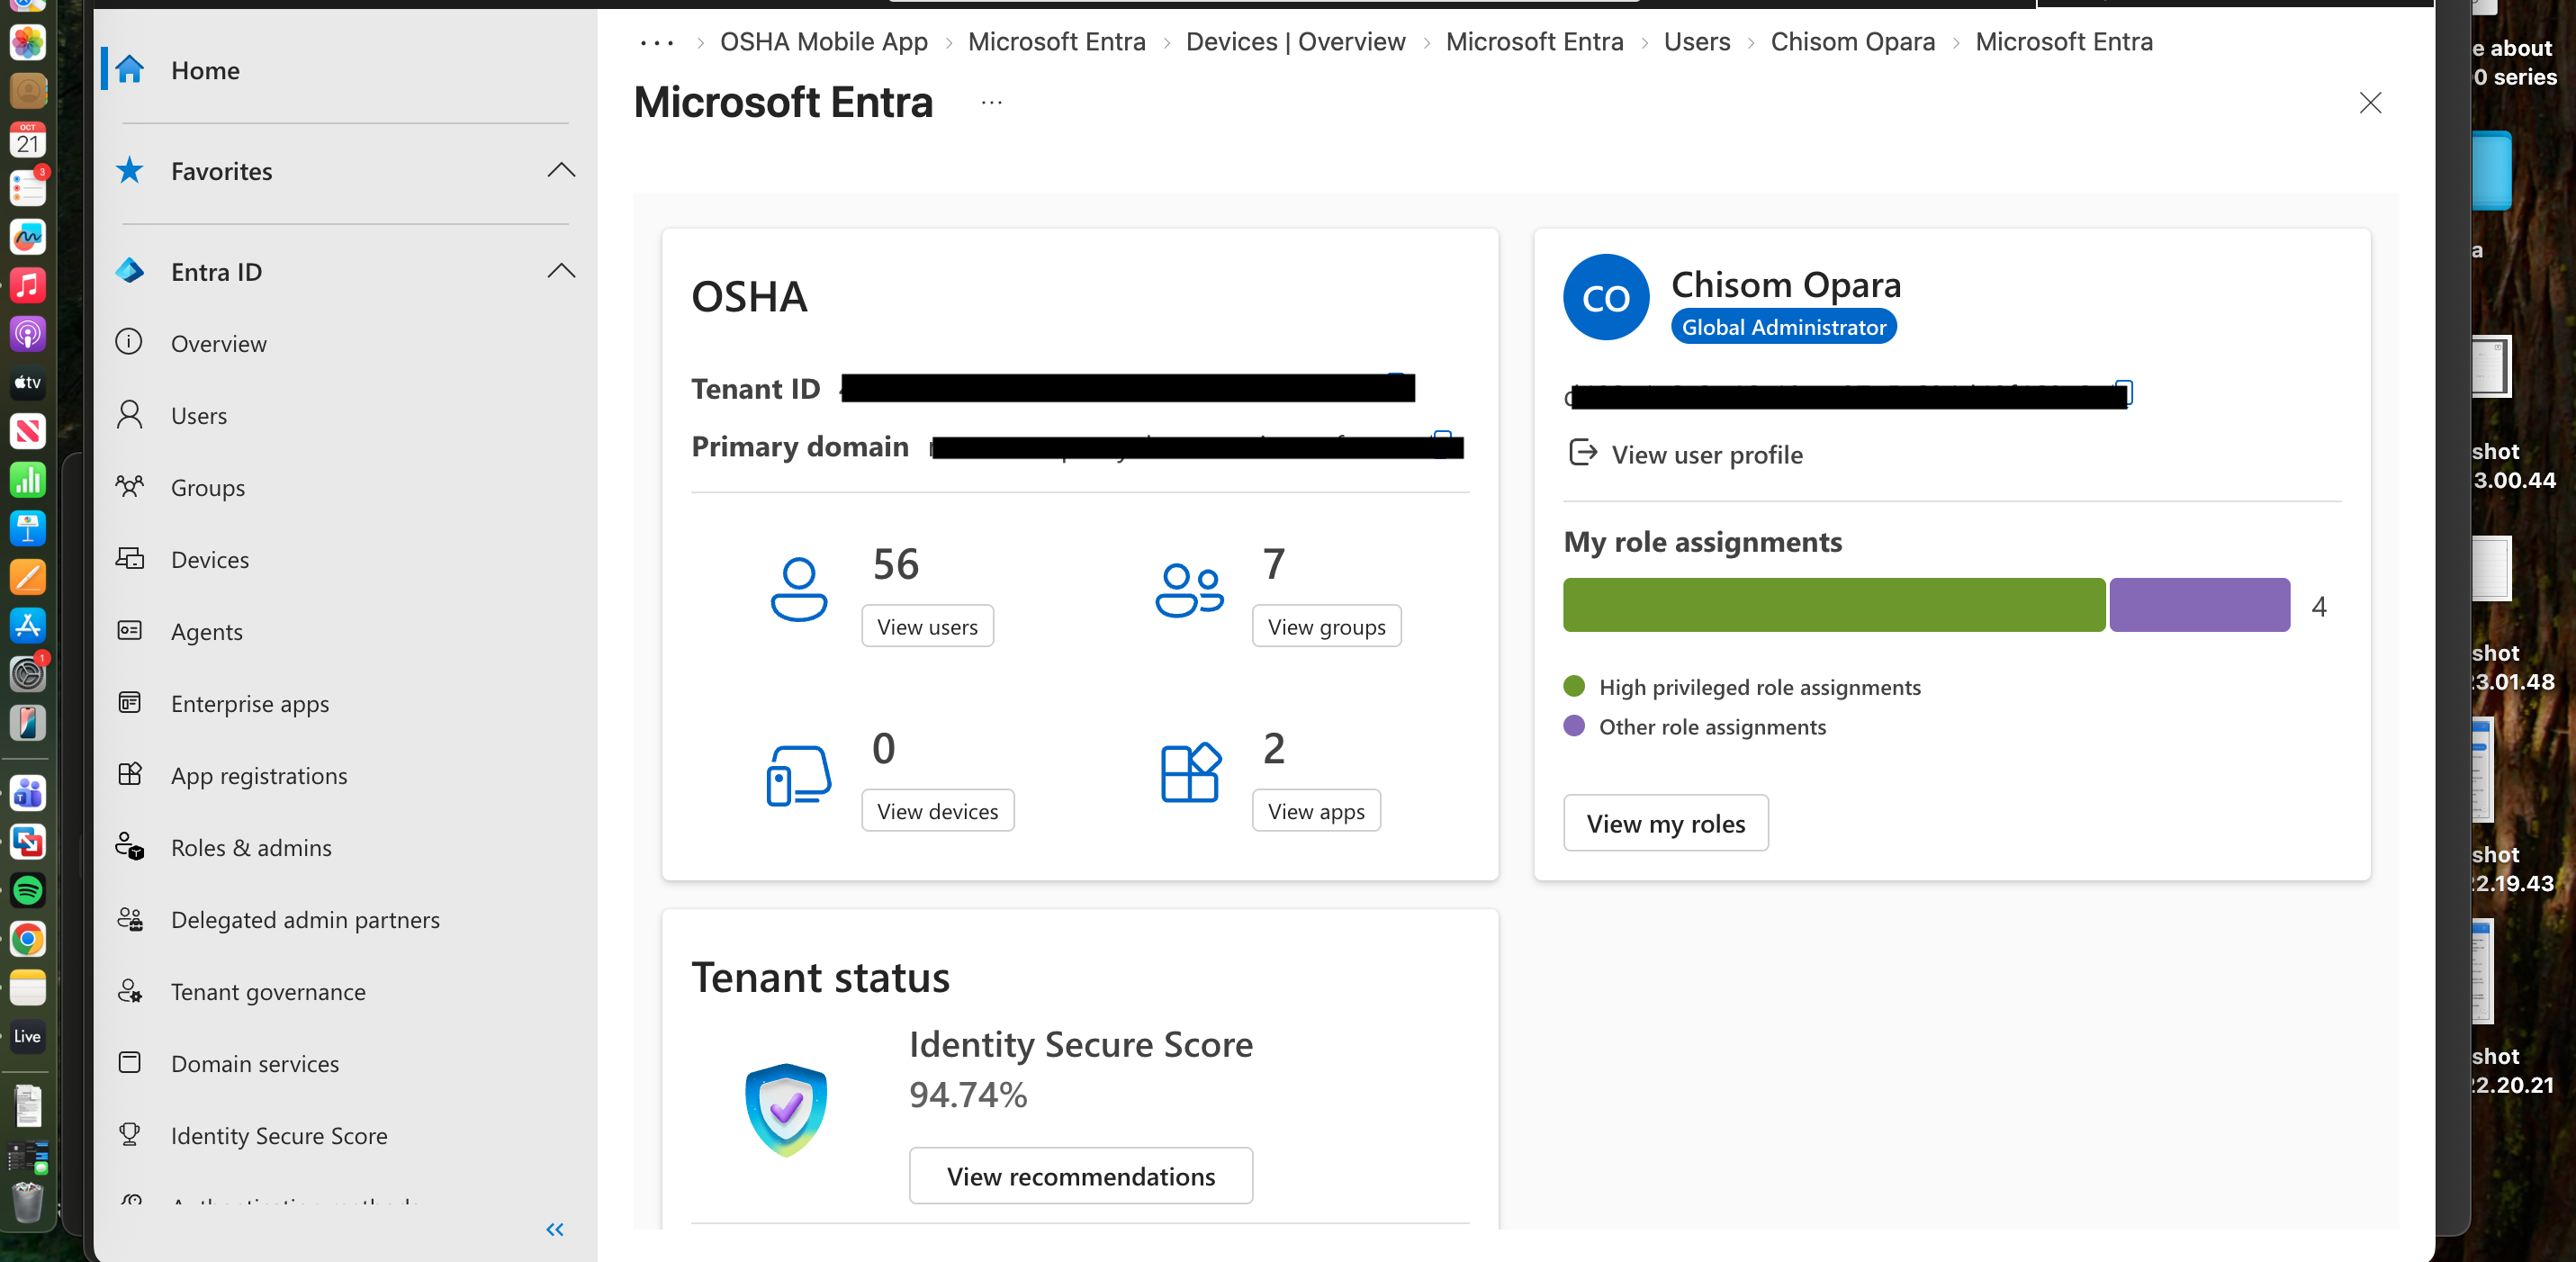Click the Domain services sidebar icon
2576x1262 pixels.
pyautogui.click(x=130, y=1062)
